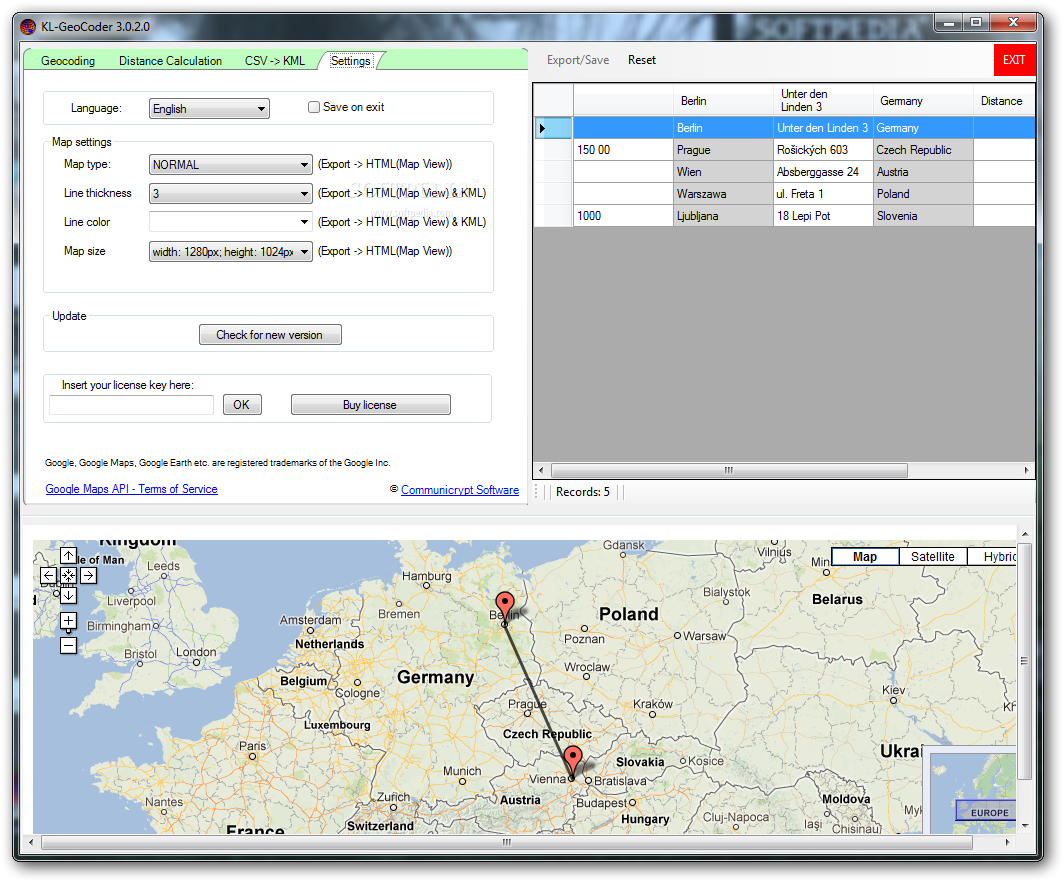Click Check for new version button

(270, 335)
